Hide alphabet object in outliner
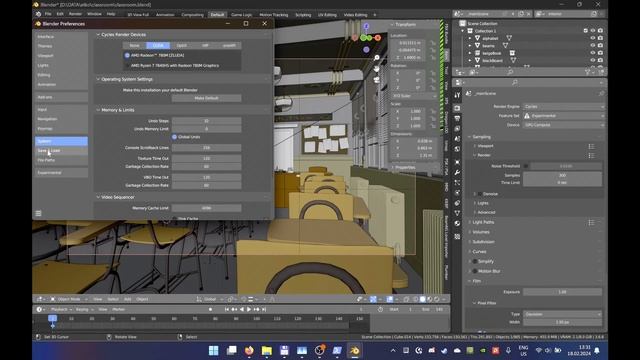Viewport: 640px width, 360px height. point(593,38)
